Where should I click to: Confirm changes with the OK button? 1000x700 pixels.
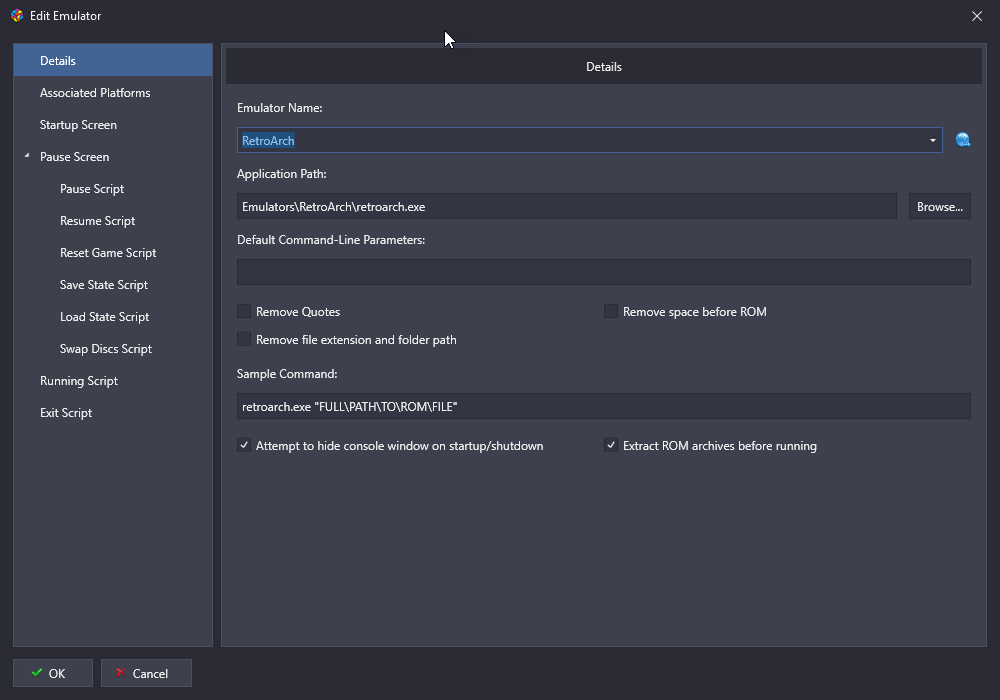click(53, 673)
